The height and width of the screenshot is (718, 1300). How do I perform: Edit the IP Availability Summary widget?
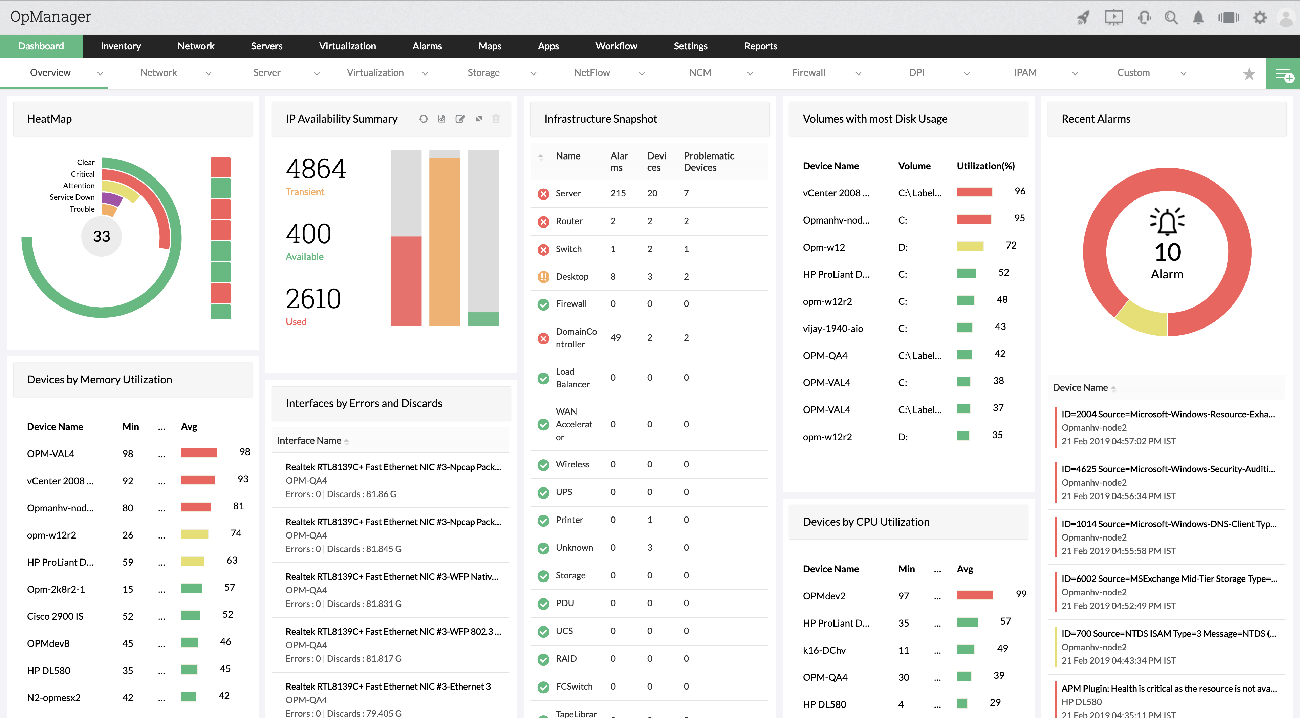pyautogui.click(x=460, y=119)
